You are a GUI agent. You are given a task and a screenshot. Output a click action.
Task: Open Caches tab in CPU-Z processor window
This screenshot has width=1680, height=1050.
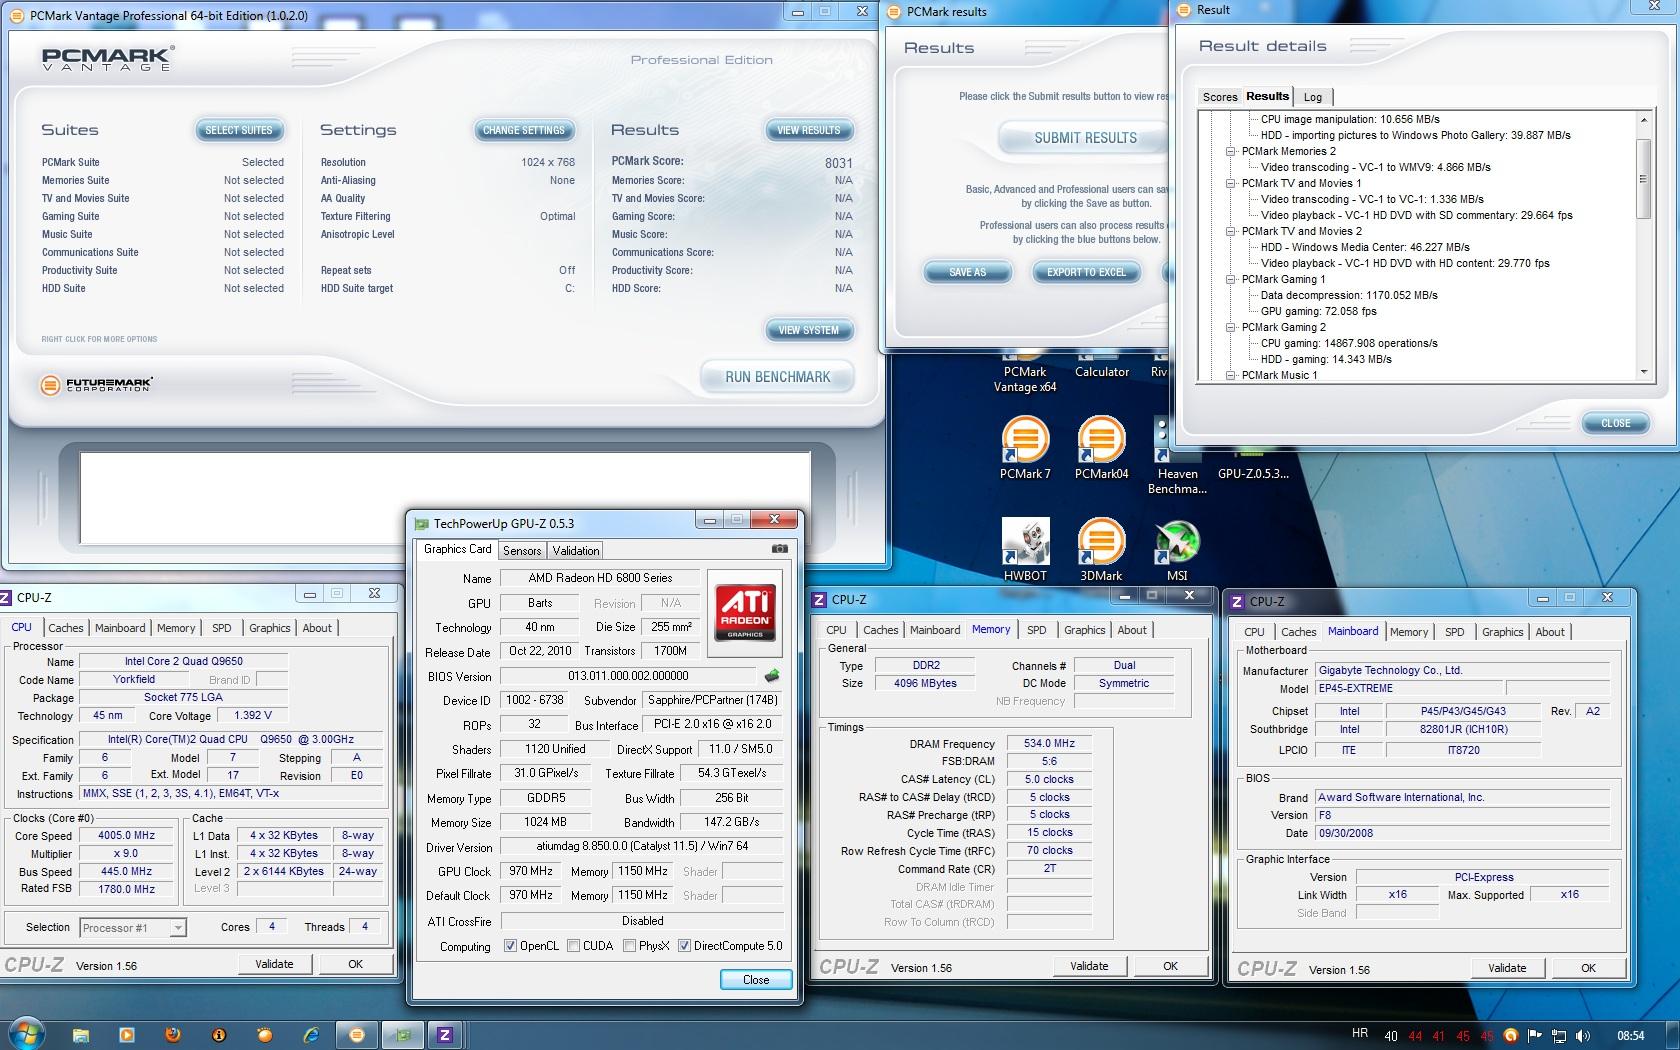(66, 628)
